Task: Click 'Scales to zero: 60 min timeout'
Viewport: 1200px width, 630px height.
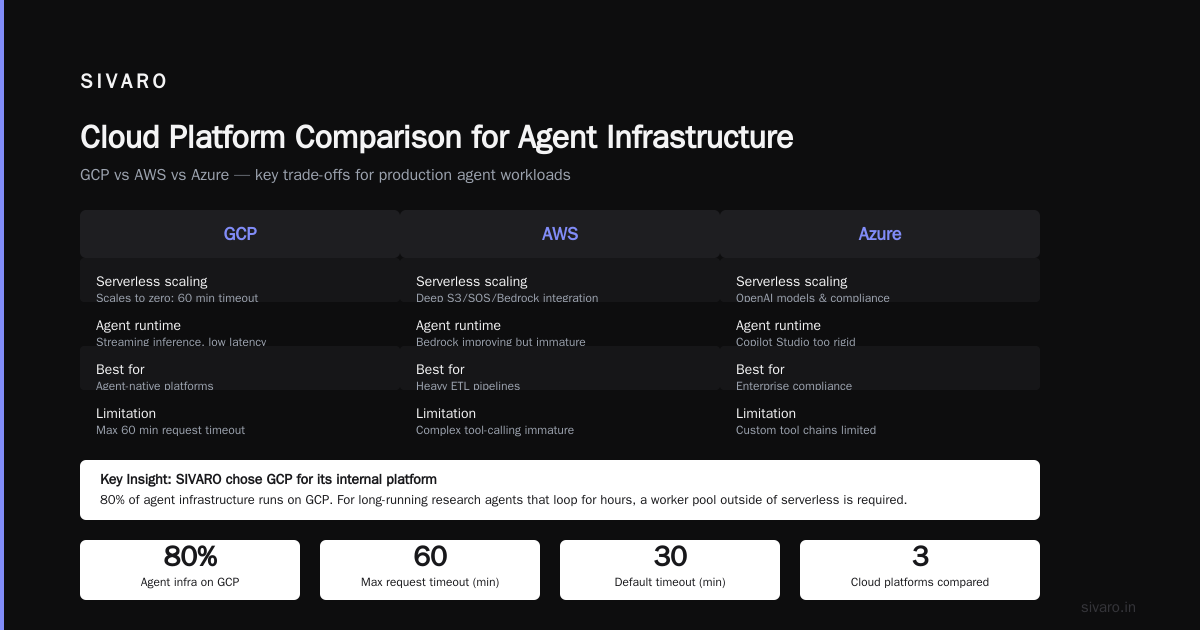Action: coord(177,297)
